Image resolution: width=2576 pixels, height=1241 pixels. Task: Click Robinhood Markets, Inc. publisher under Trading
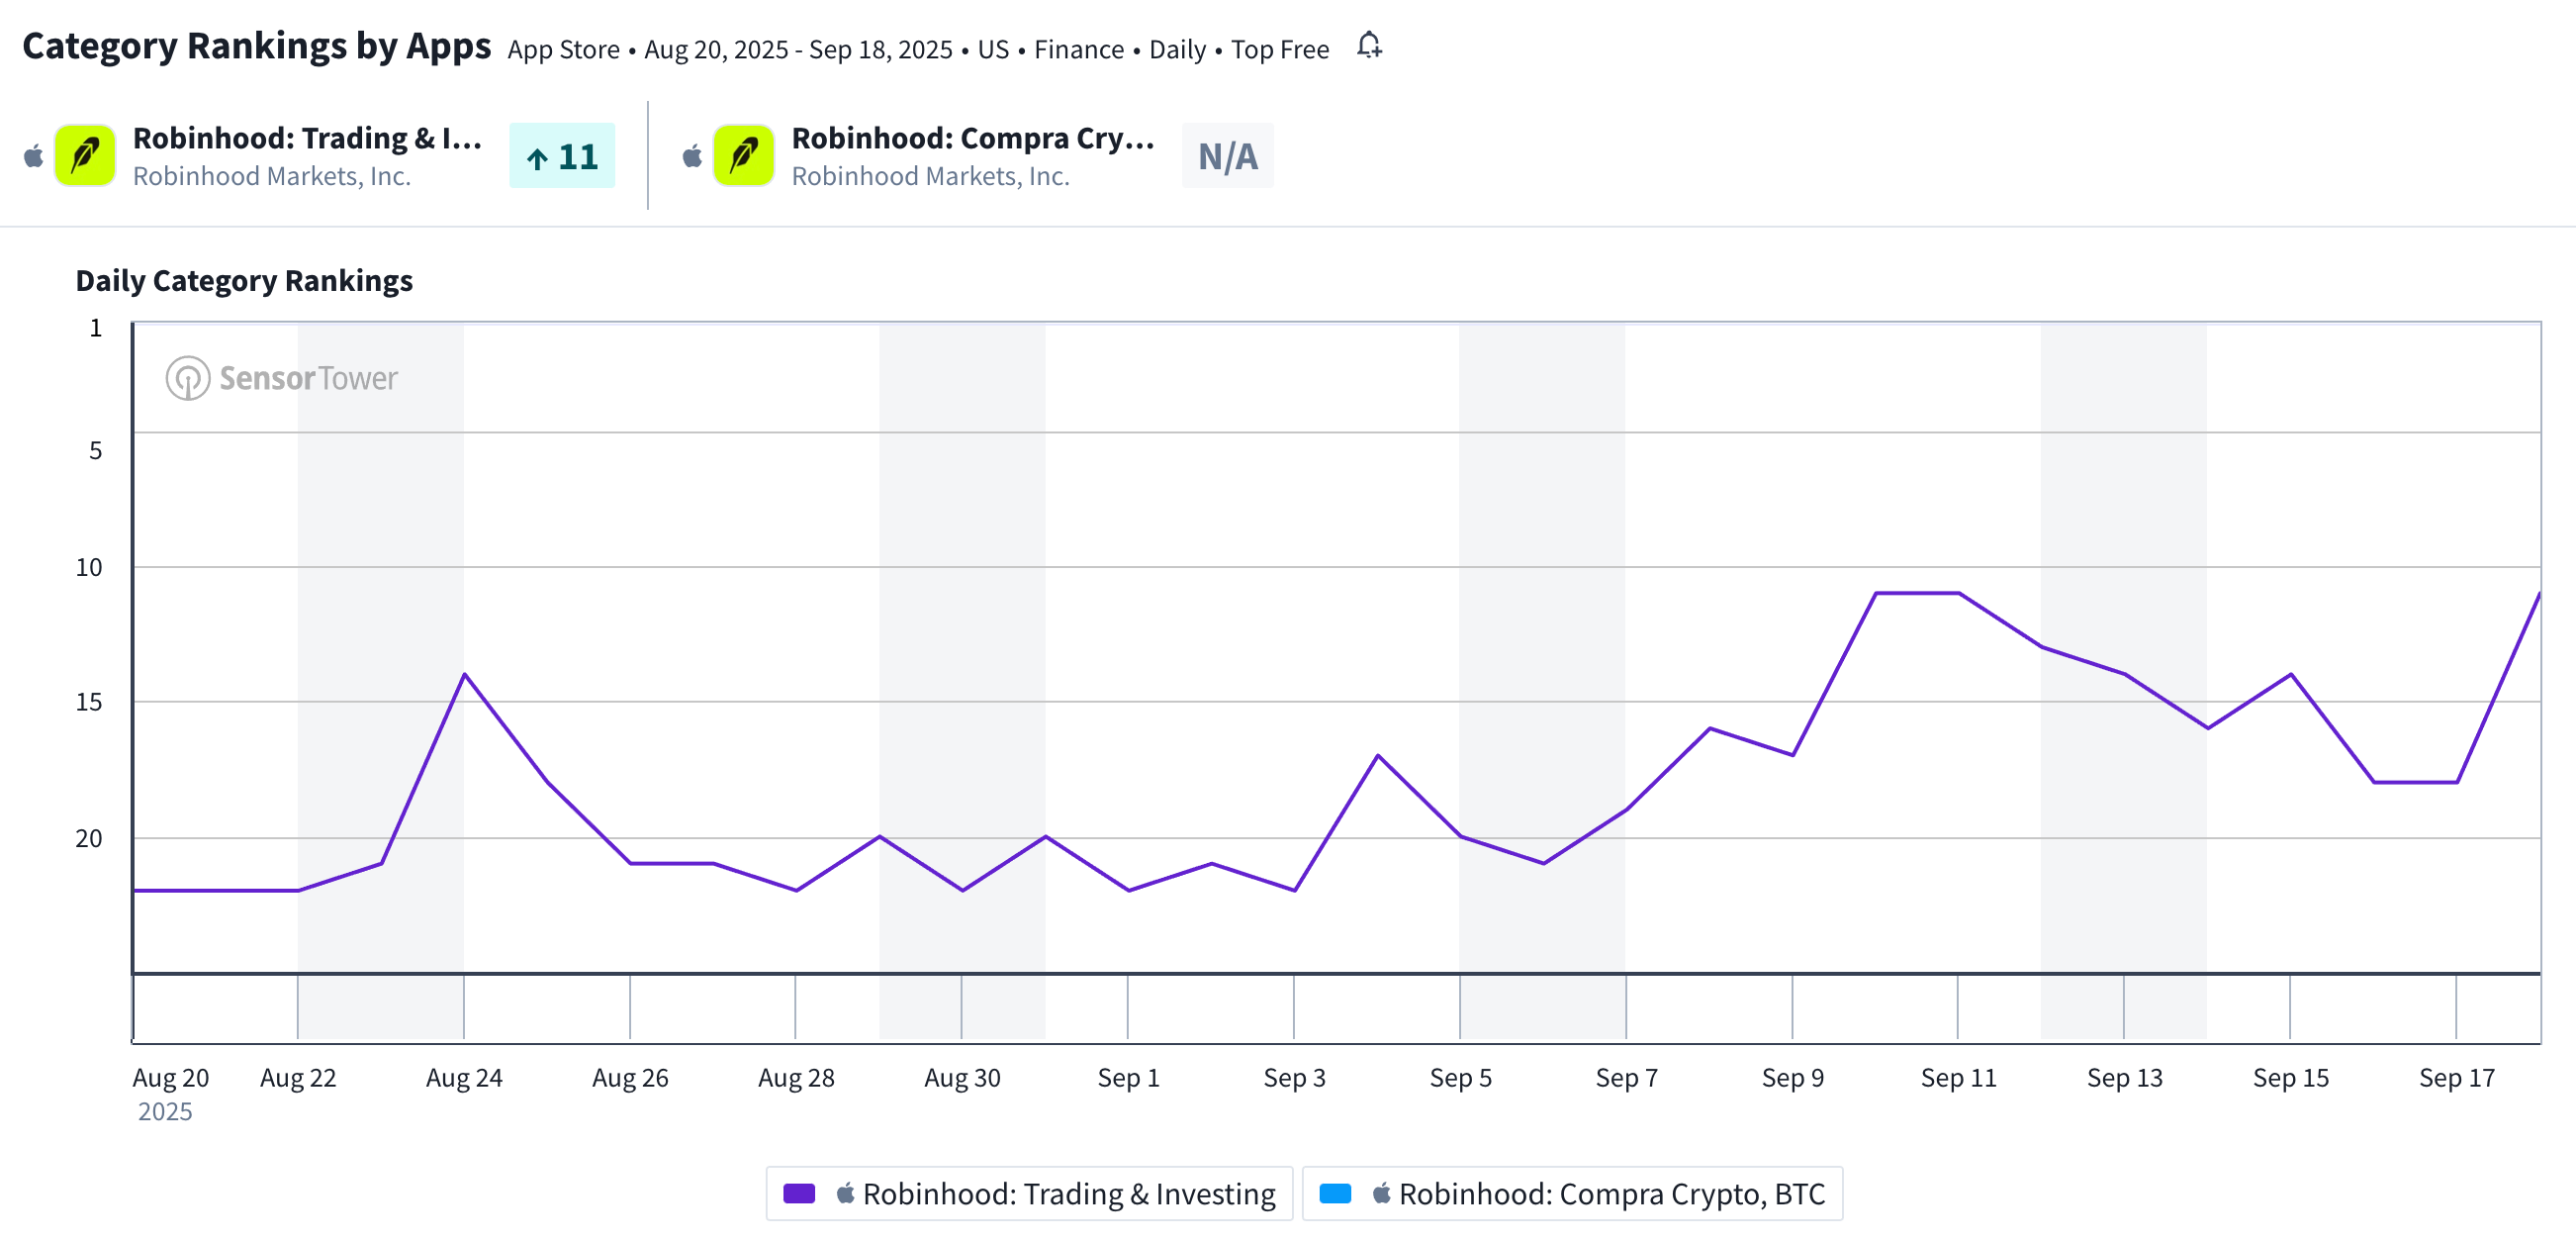(x=272, y=176)
